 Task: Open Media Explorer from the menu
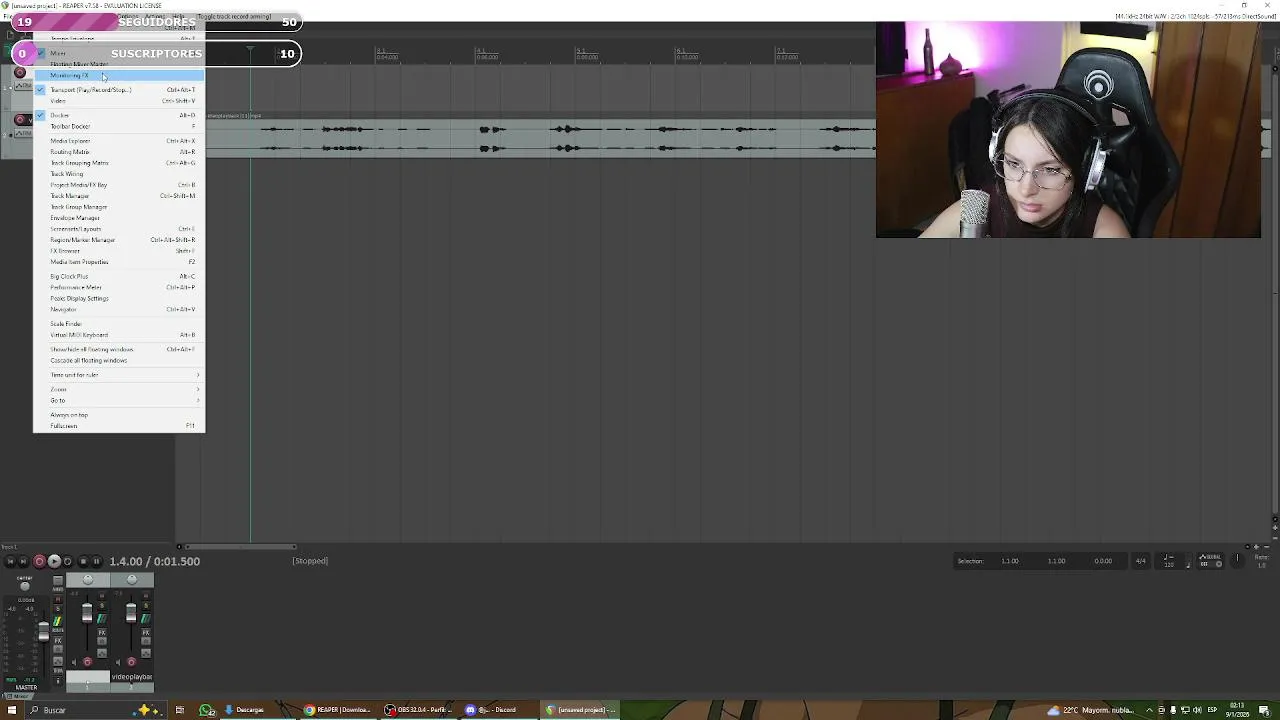[x=119, y=141]
